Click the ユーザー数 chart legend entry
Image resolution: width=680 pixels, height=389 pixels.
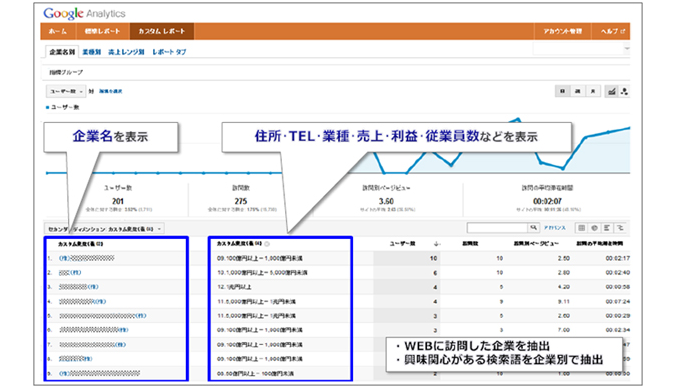pyautogui.click(x=63, y=107)
